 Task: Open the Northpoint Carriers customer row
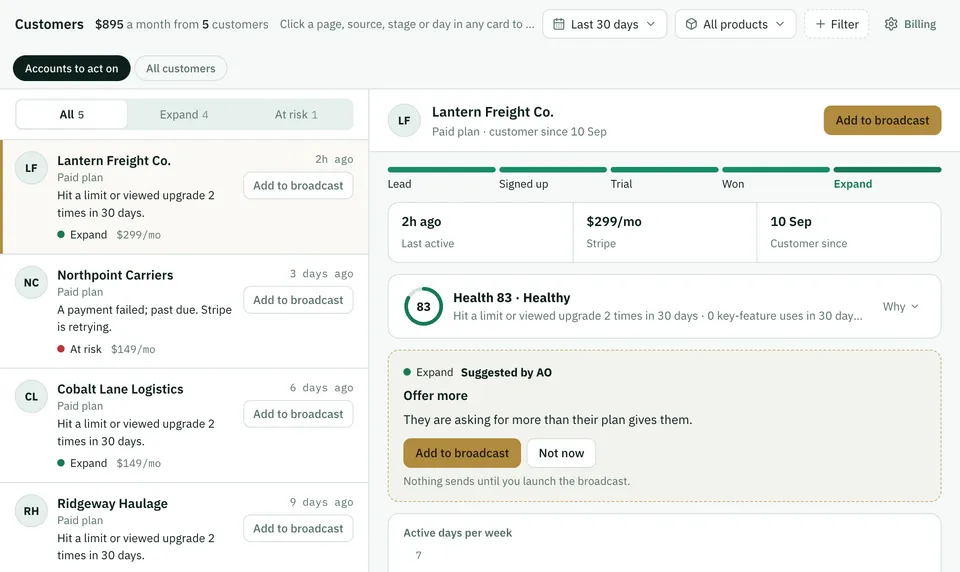184,311
